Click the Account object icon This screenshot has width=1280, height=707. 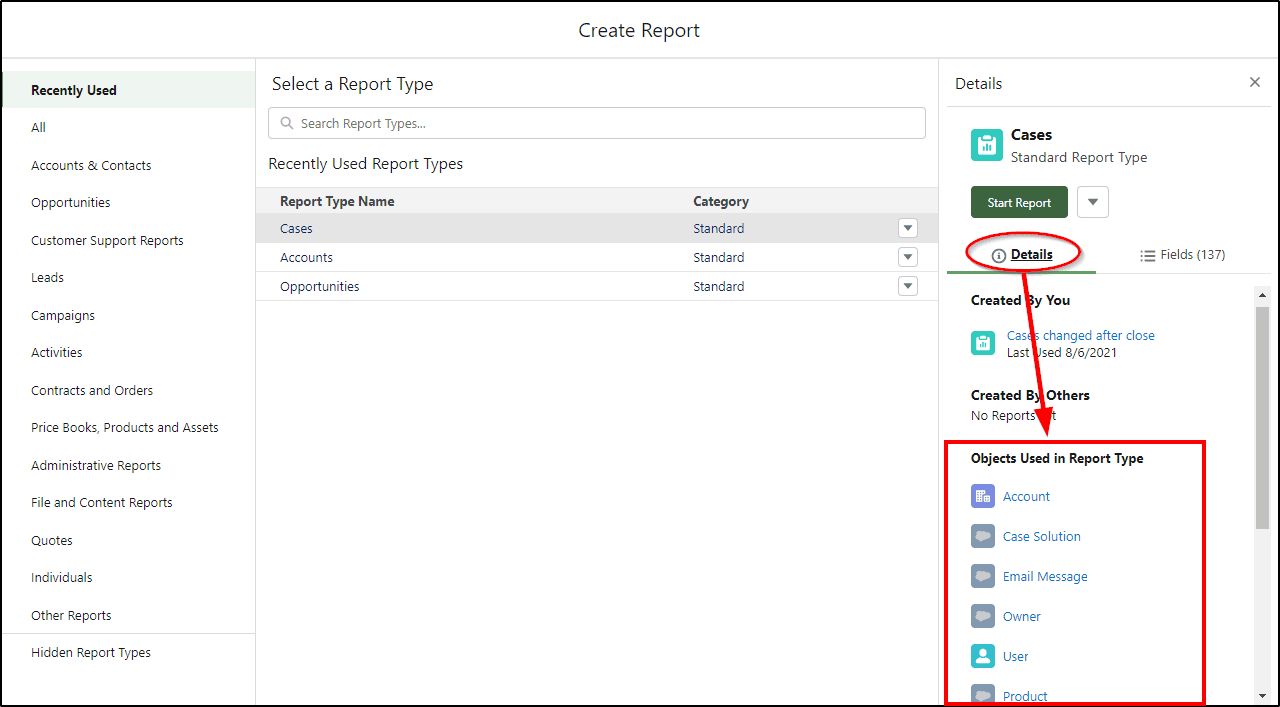(x=983, y=496)
